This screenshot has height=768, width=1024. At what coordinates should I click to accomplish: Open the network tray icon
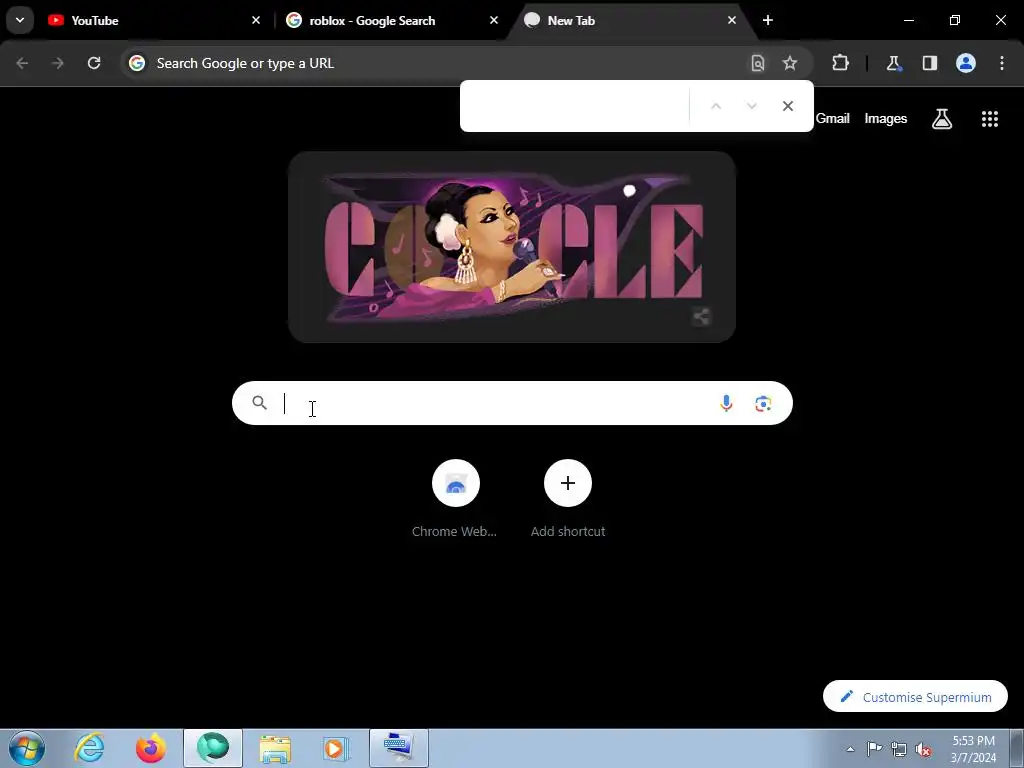click(x=899, y=749)
